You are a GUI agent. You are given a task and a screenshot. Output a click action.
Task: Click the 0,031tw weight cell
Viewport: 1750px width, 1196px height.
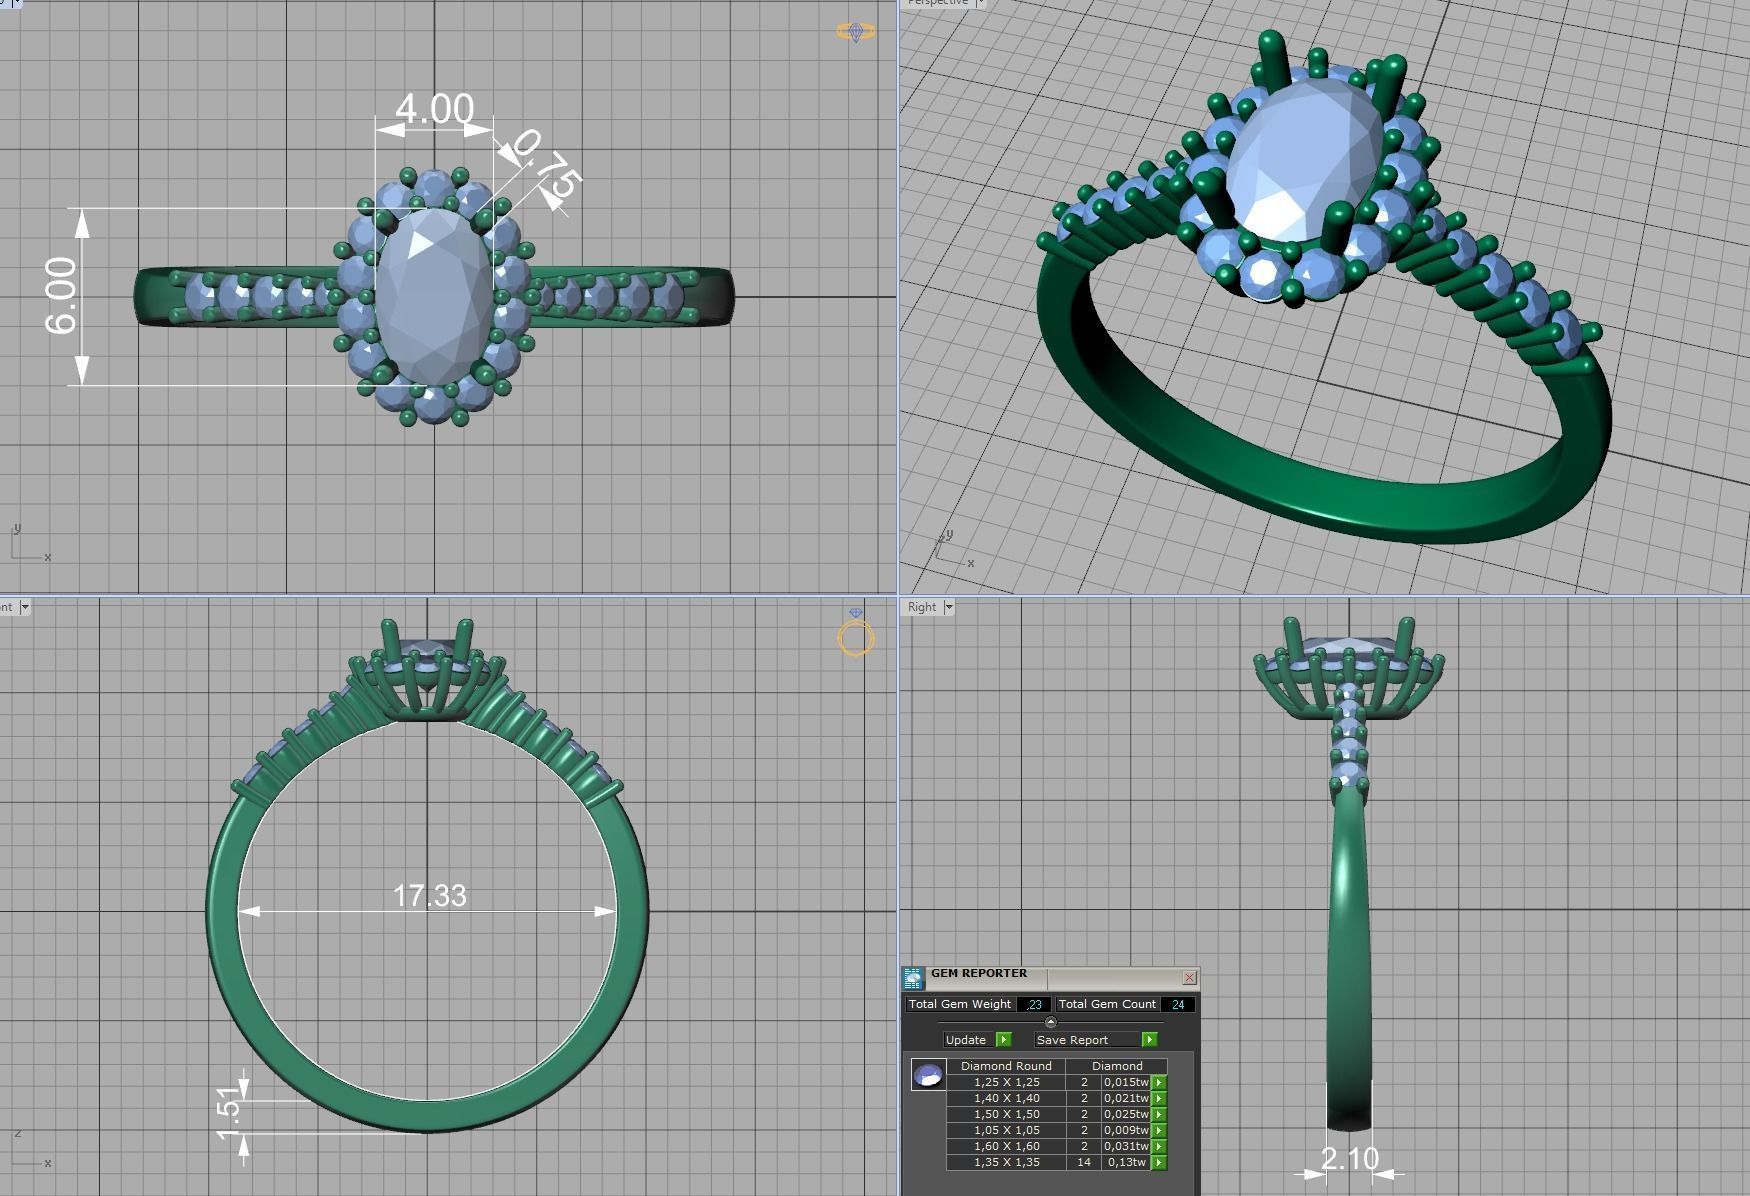[1126, 1146]
